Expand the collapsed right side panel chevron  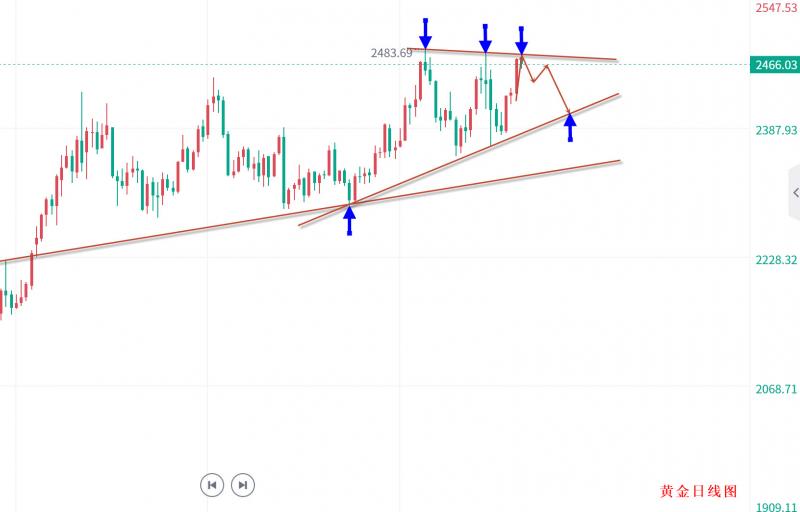click(794, 191)
